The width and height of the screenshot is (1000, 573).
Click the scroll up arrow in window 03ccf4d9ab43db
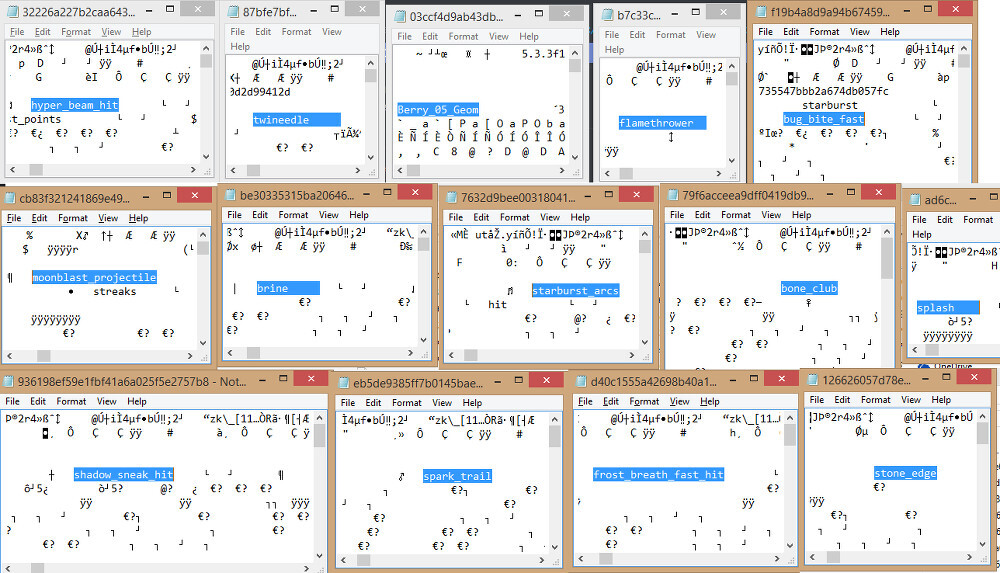tap(575, 52)
